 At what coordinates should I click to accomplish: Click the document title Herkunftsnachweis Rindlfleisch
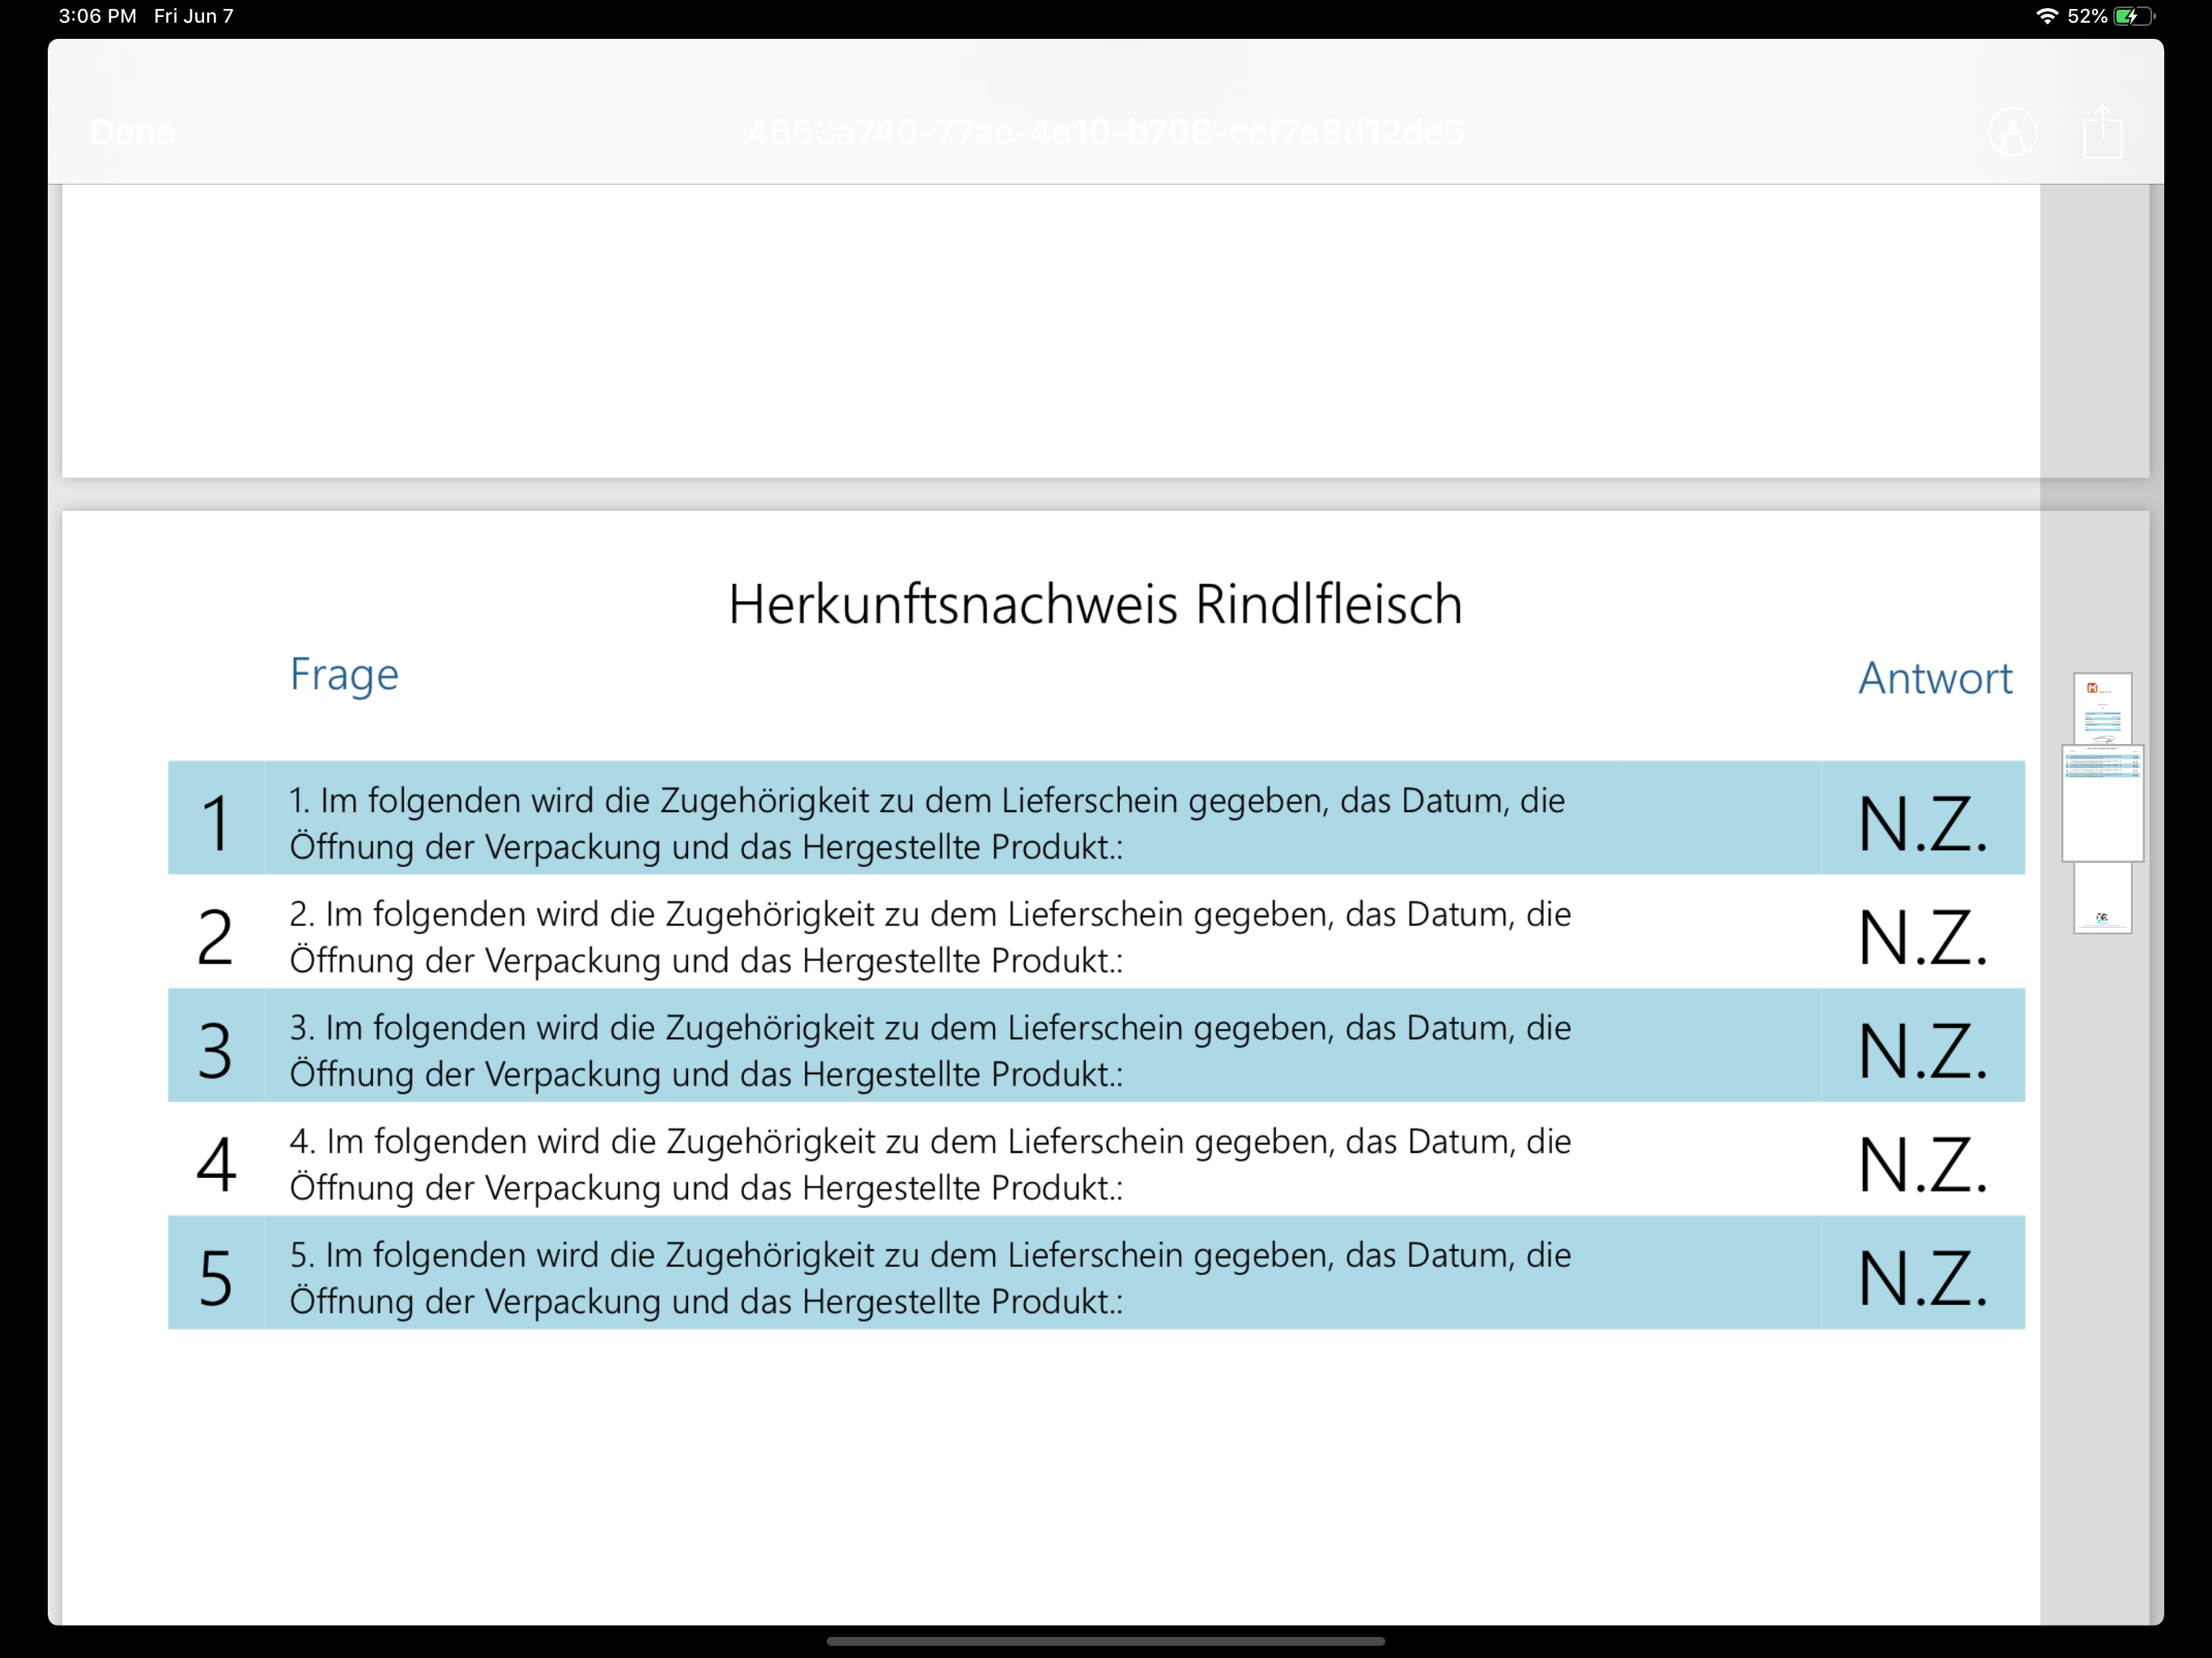coord(1095,604)
